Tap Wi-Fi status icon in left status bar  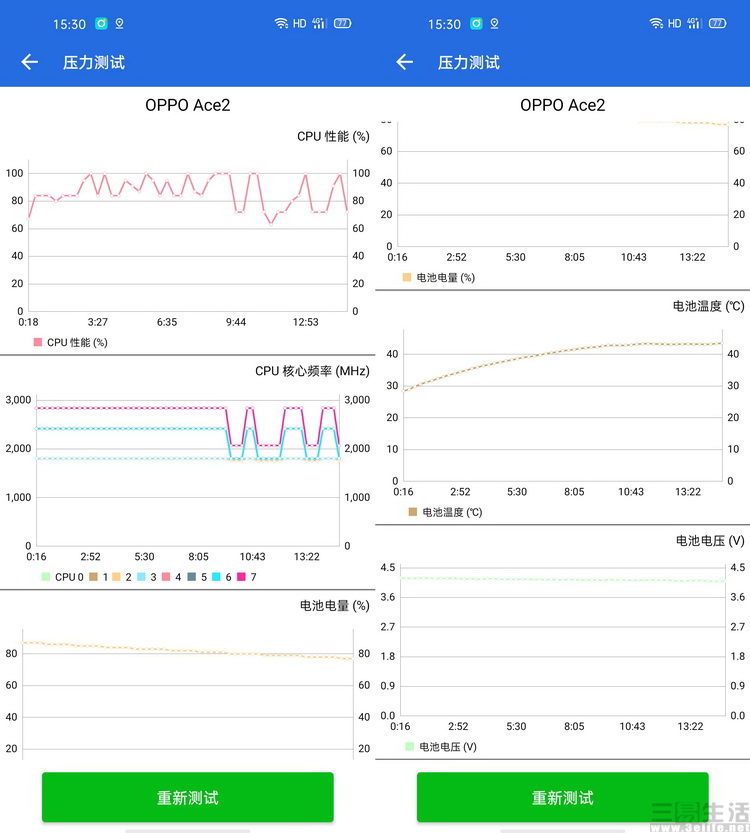pos(281,23)
